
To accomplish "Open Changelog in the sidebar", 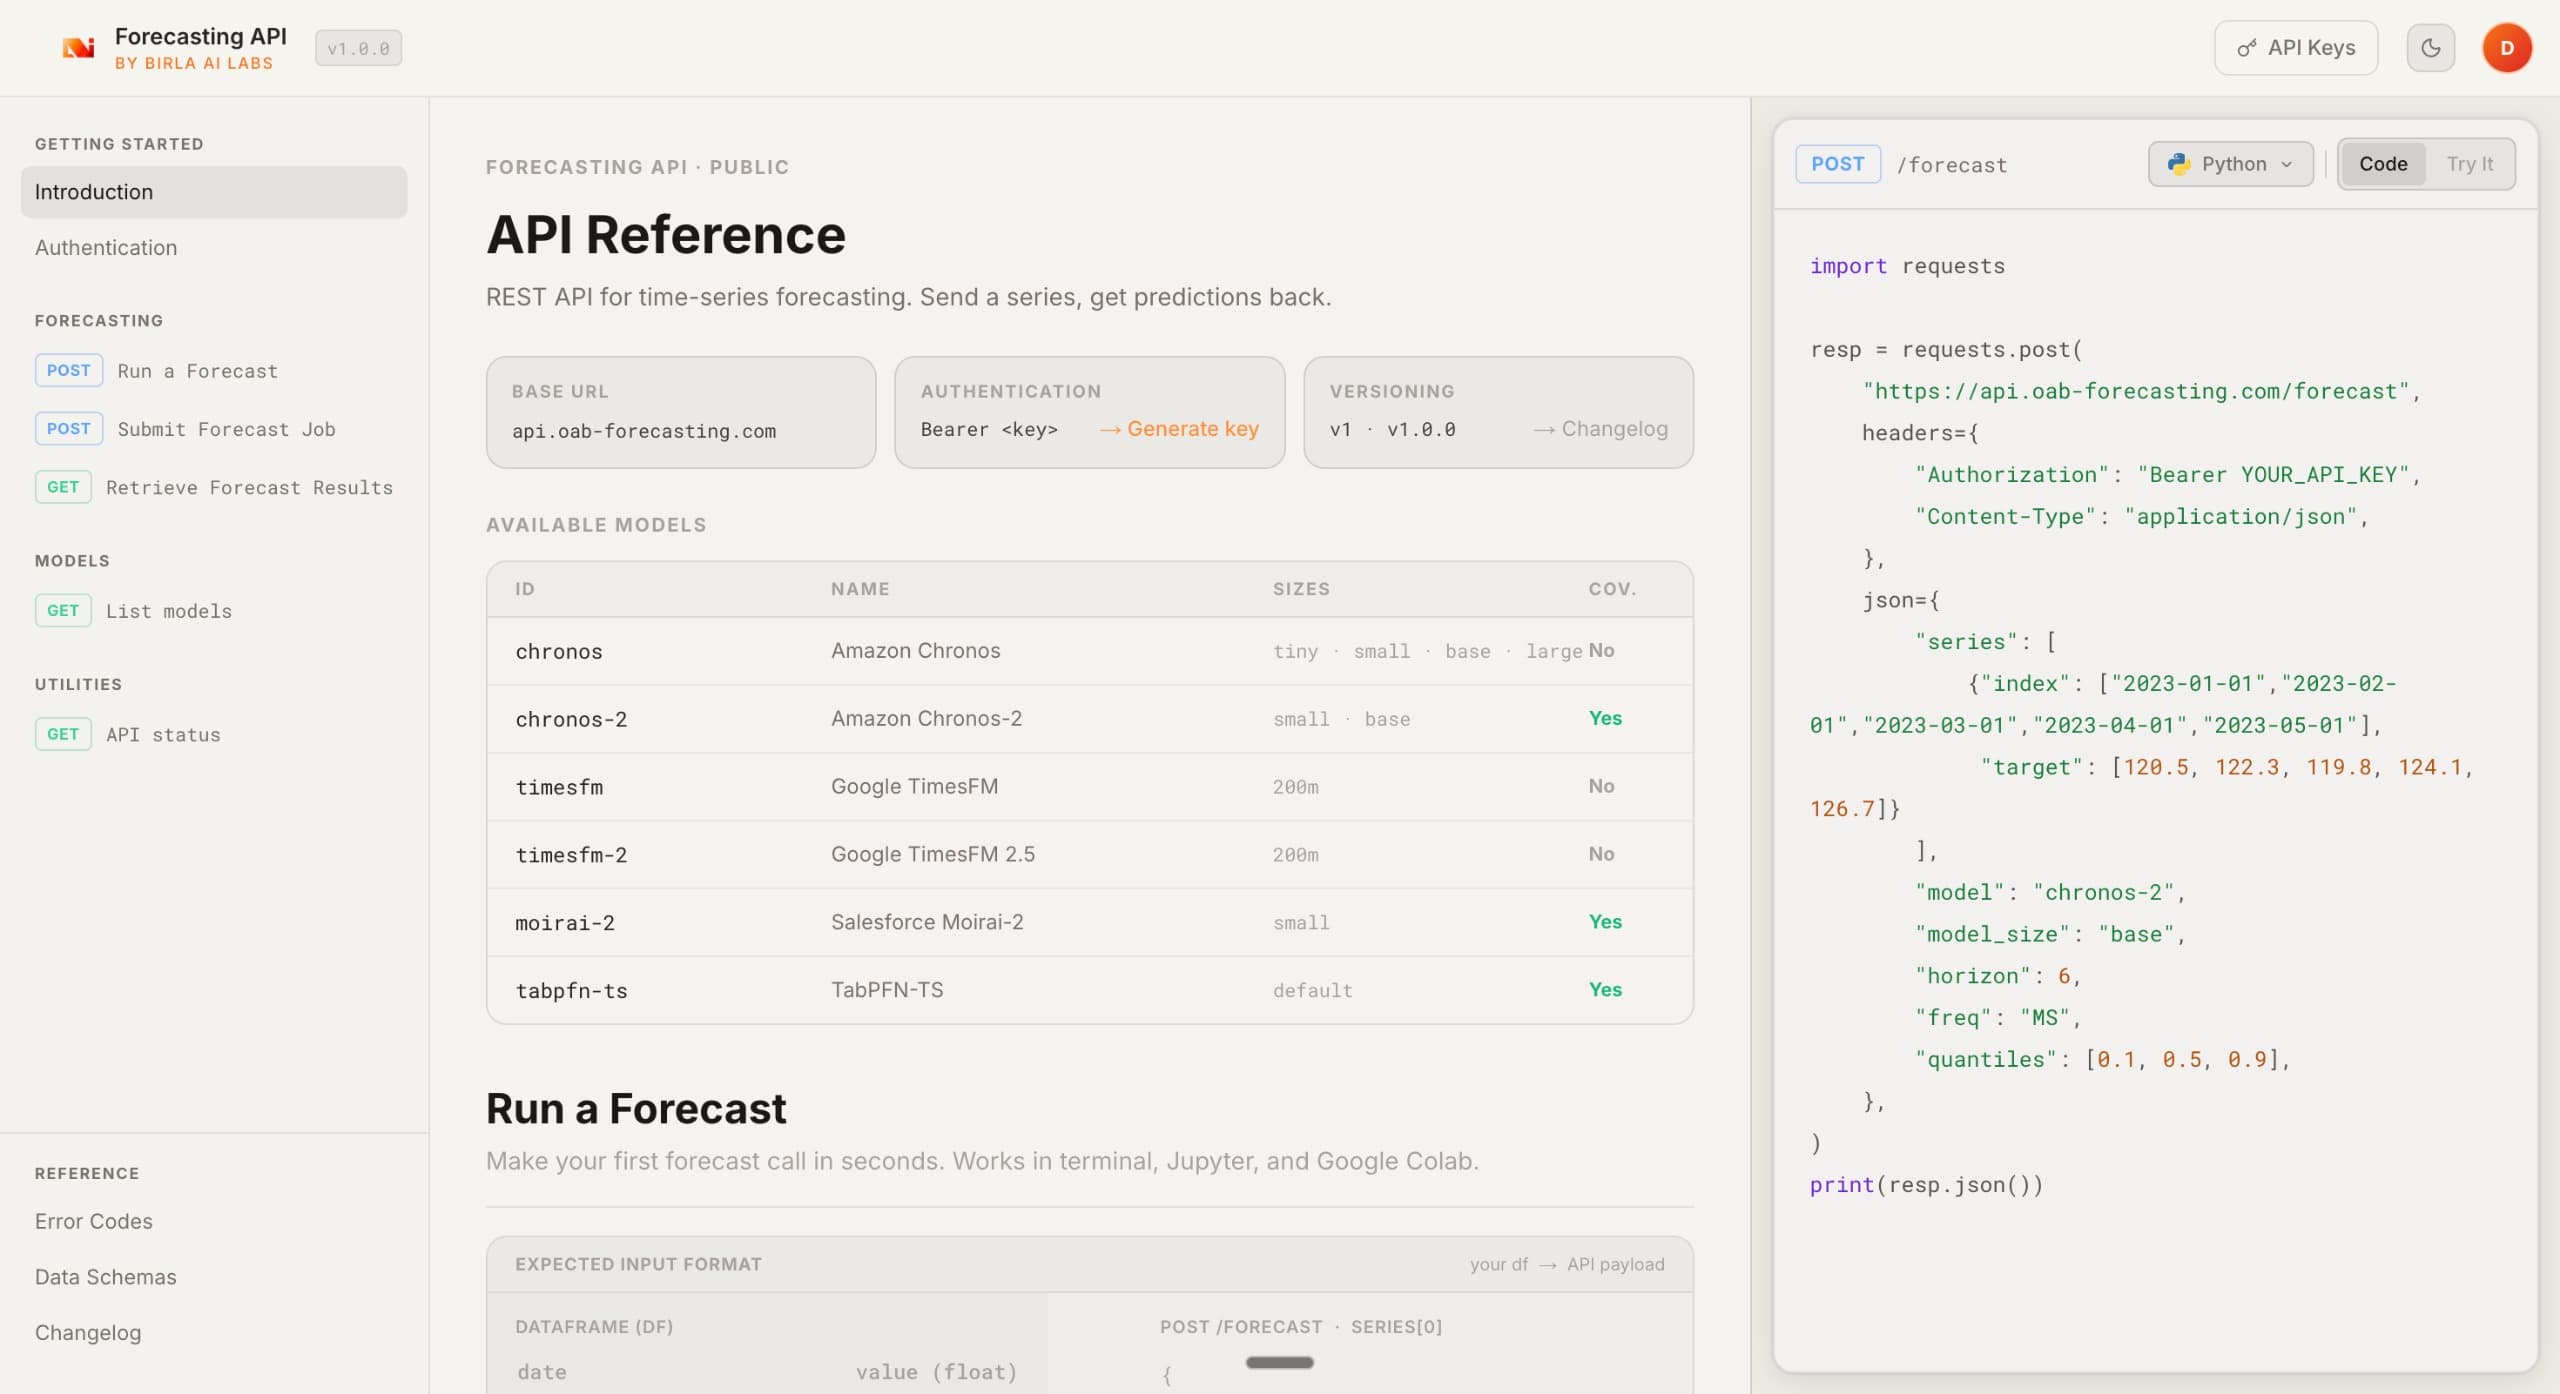I will click(x=88, y=1333).
